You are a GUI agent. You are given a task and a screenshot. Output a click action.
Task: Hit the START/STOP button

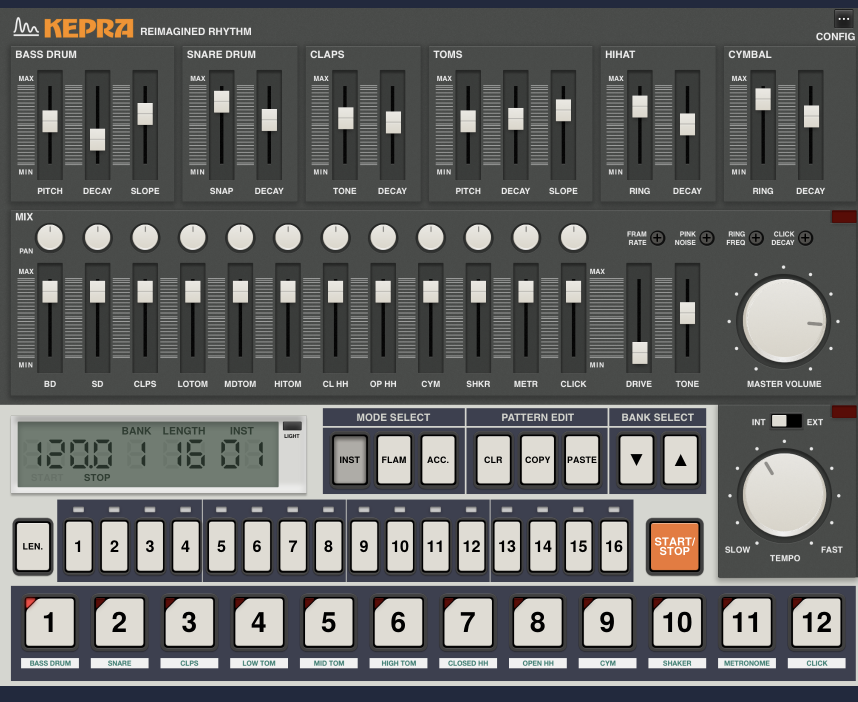[674, 547]
